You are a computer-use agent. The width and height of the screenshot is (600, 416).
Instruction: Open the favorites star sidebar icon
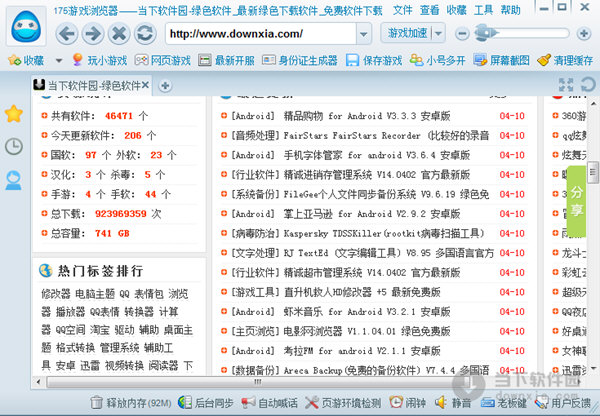tap(14, 114)
